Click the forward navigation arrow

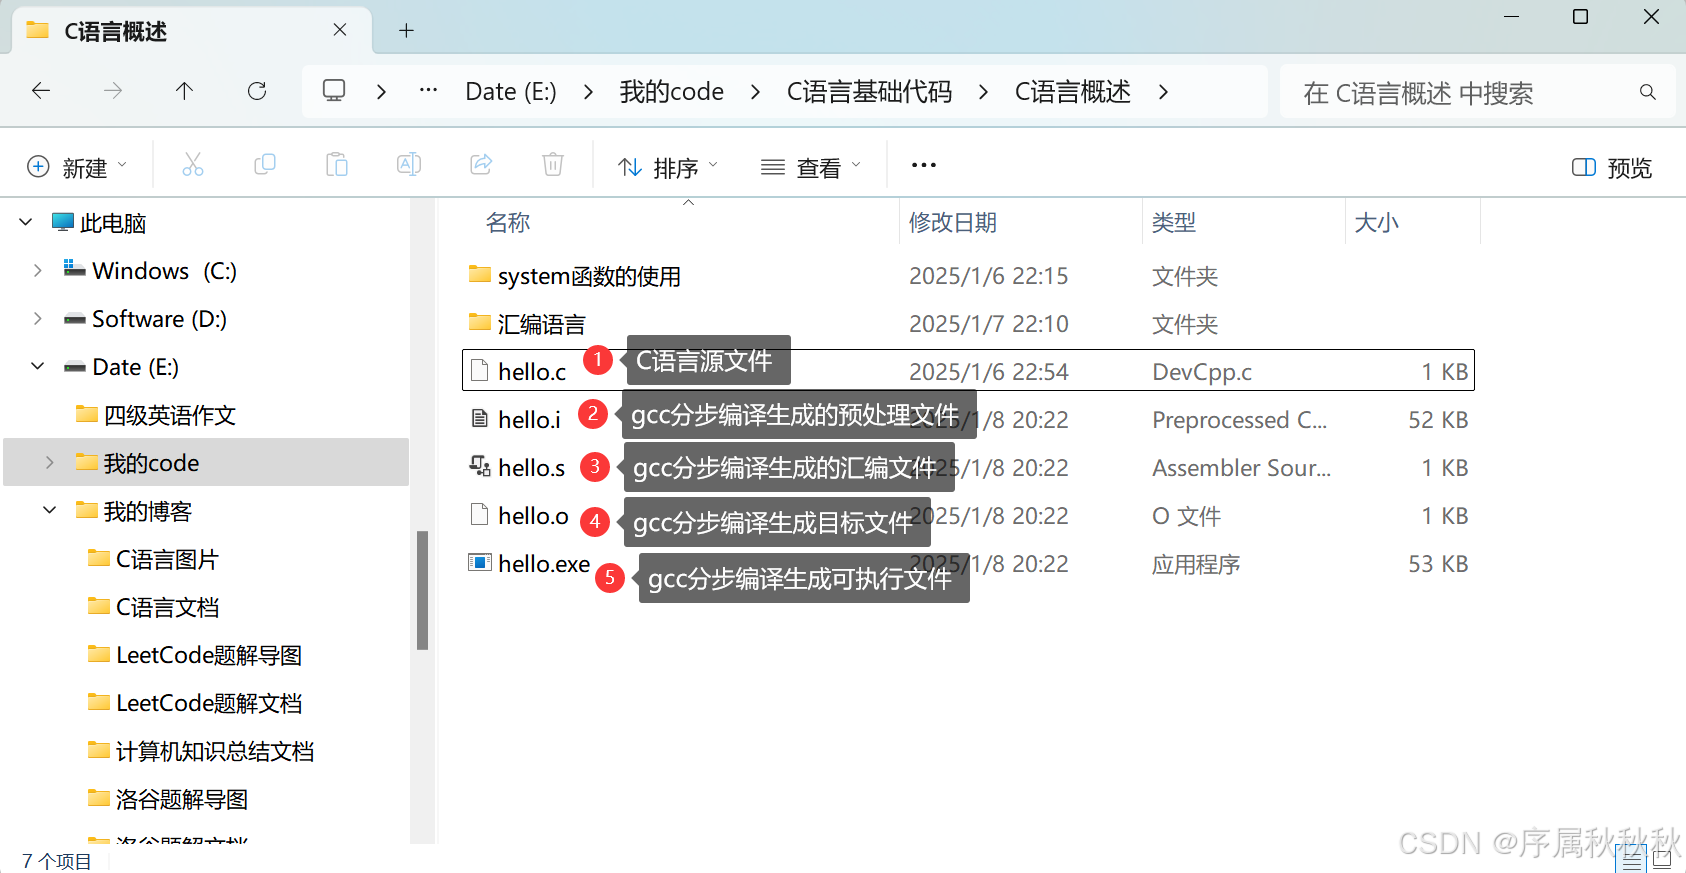(113, 91)
